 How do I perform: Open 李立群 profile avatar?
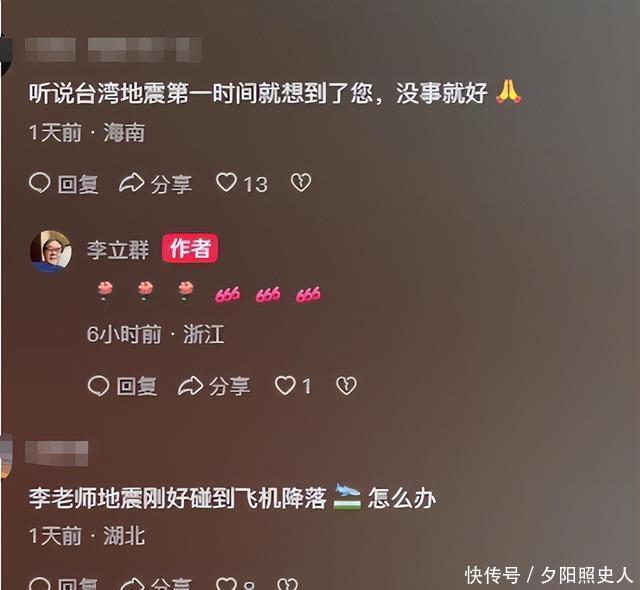click(51, 251)
